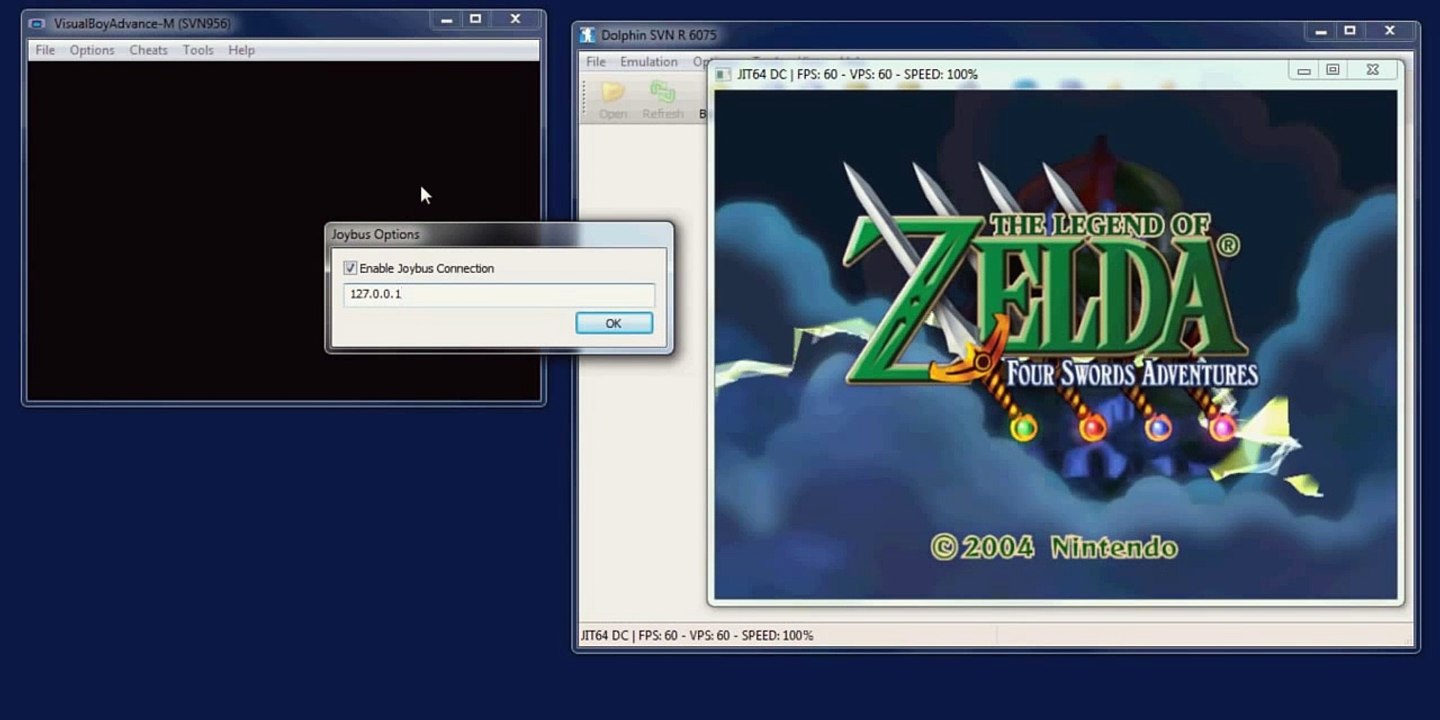Screen dimensions: 1440x720
Task: Maximize the Dolphin main window
Action: coord(1350,31)
